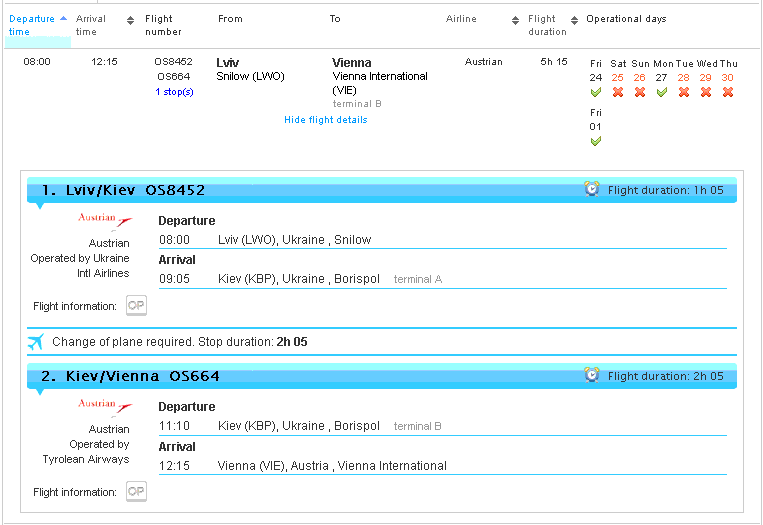Click the Austrian logo in the Kiev/Vienna segment

tap(104, 407)
